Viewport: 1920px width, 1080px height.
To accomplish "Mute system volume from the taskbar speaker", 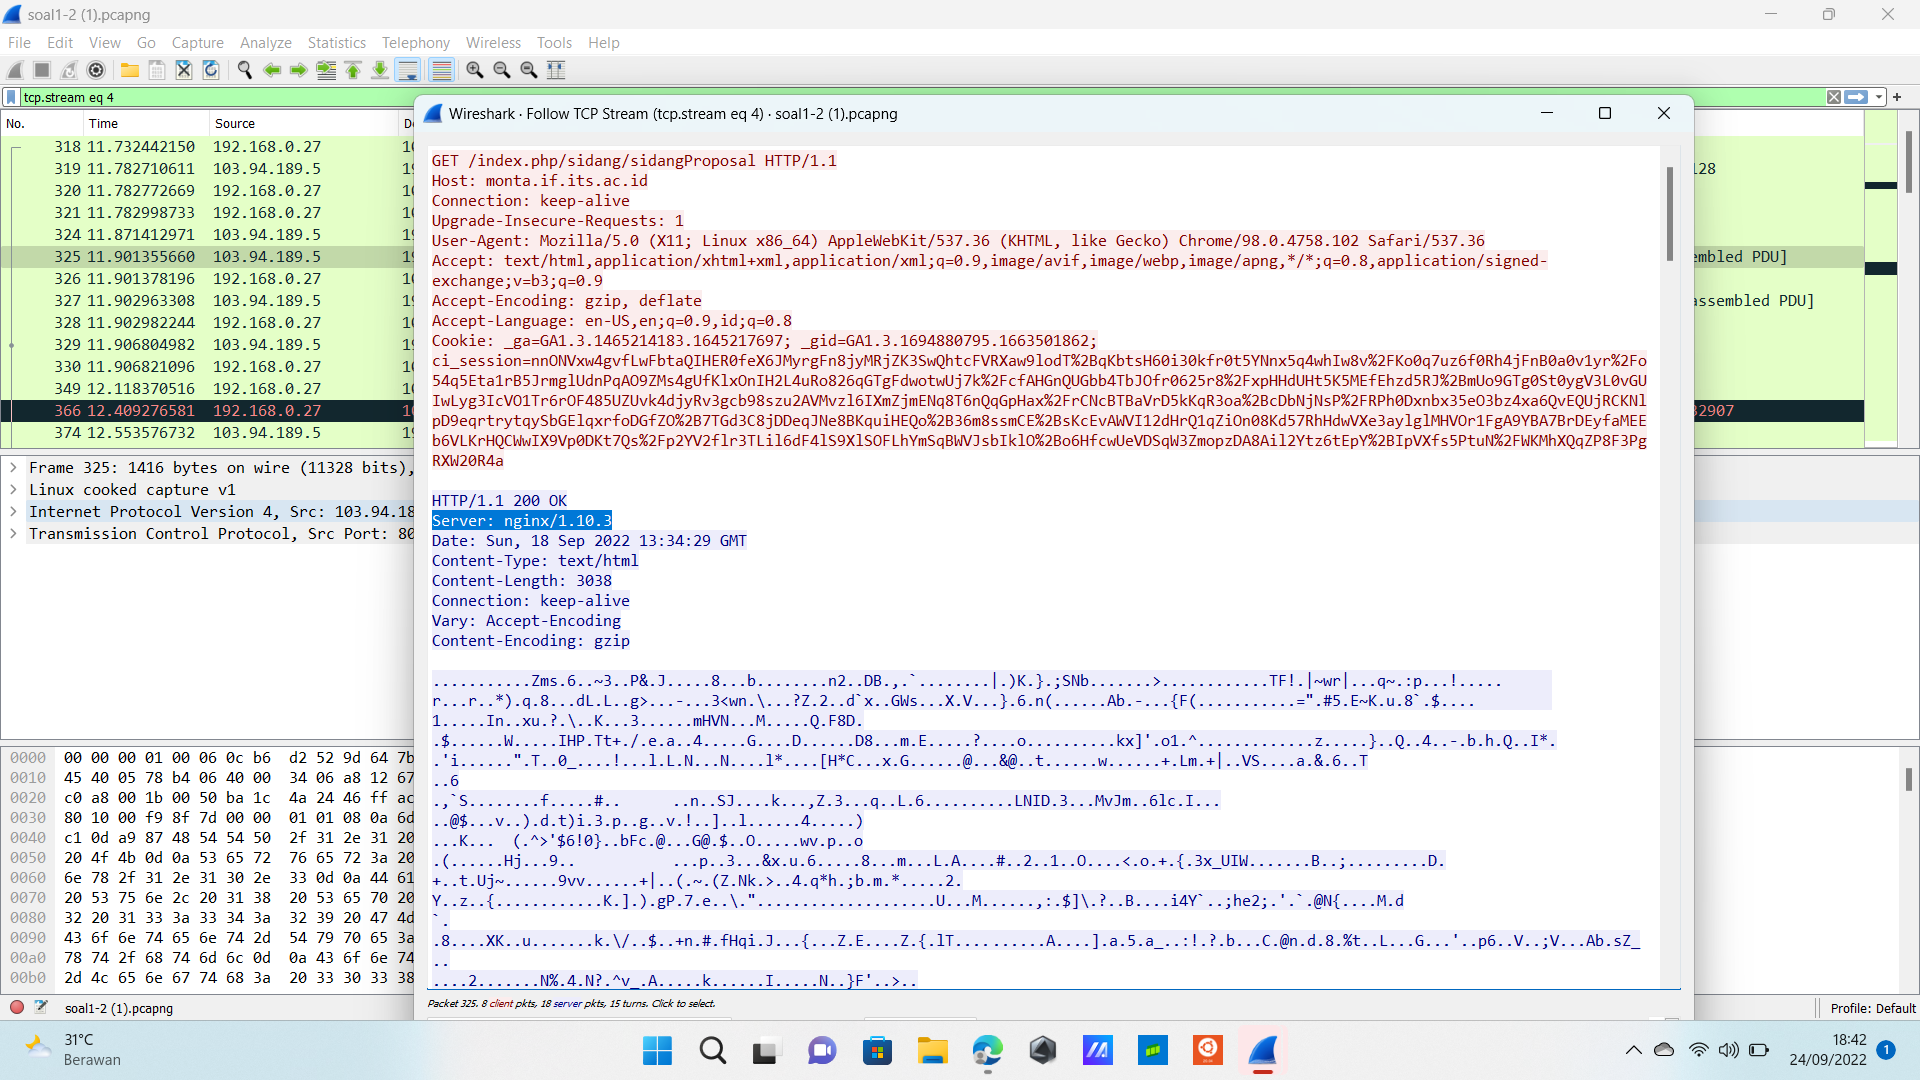I will point(1729,1050).
